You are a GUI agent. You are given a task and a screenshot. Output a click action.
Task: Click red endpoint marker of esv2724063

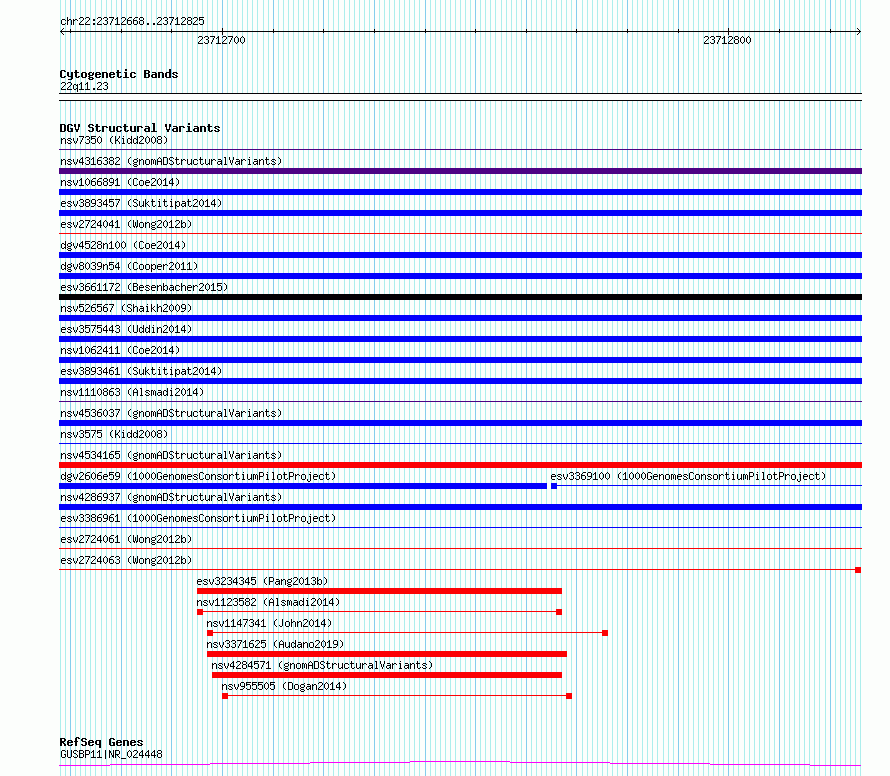(x=858, y=570)
